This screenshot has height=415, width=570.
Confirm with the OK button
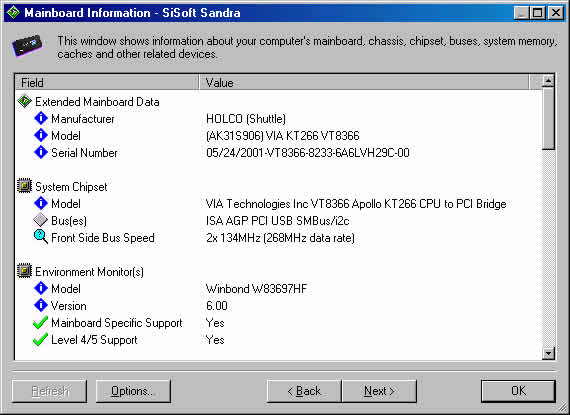pos(518,391)
